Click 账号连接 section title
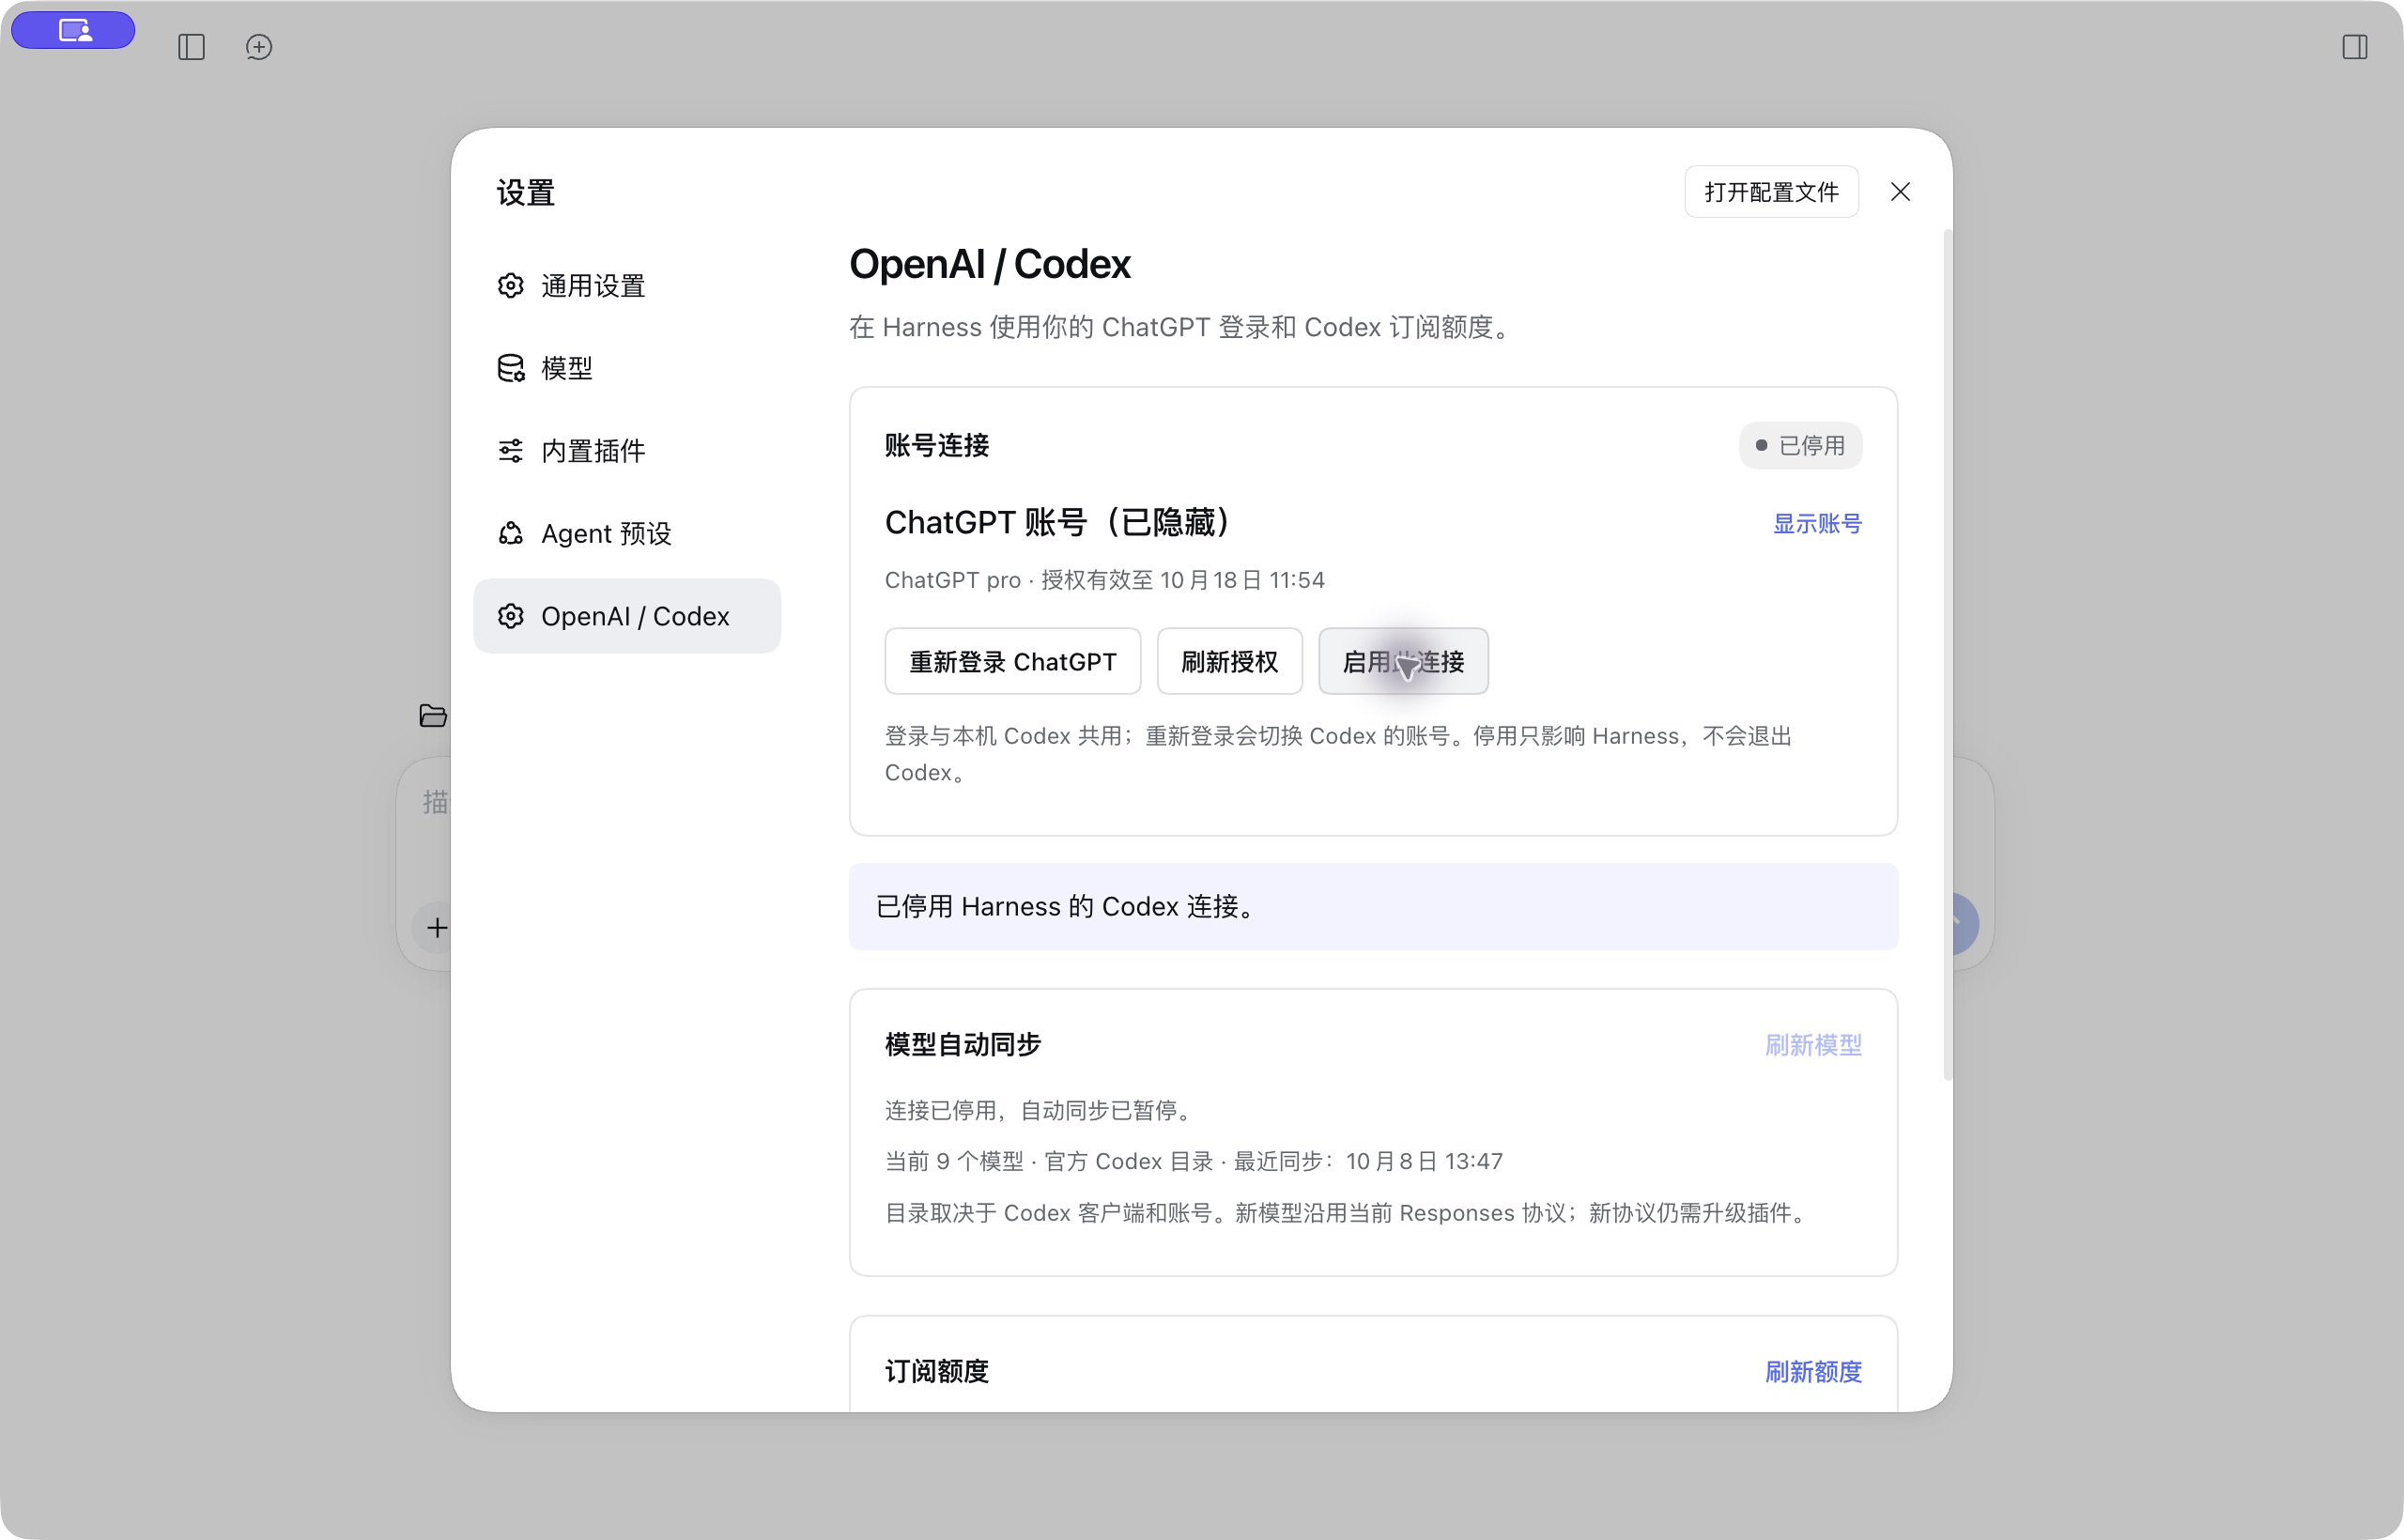 pos(937,445)
